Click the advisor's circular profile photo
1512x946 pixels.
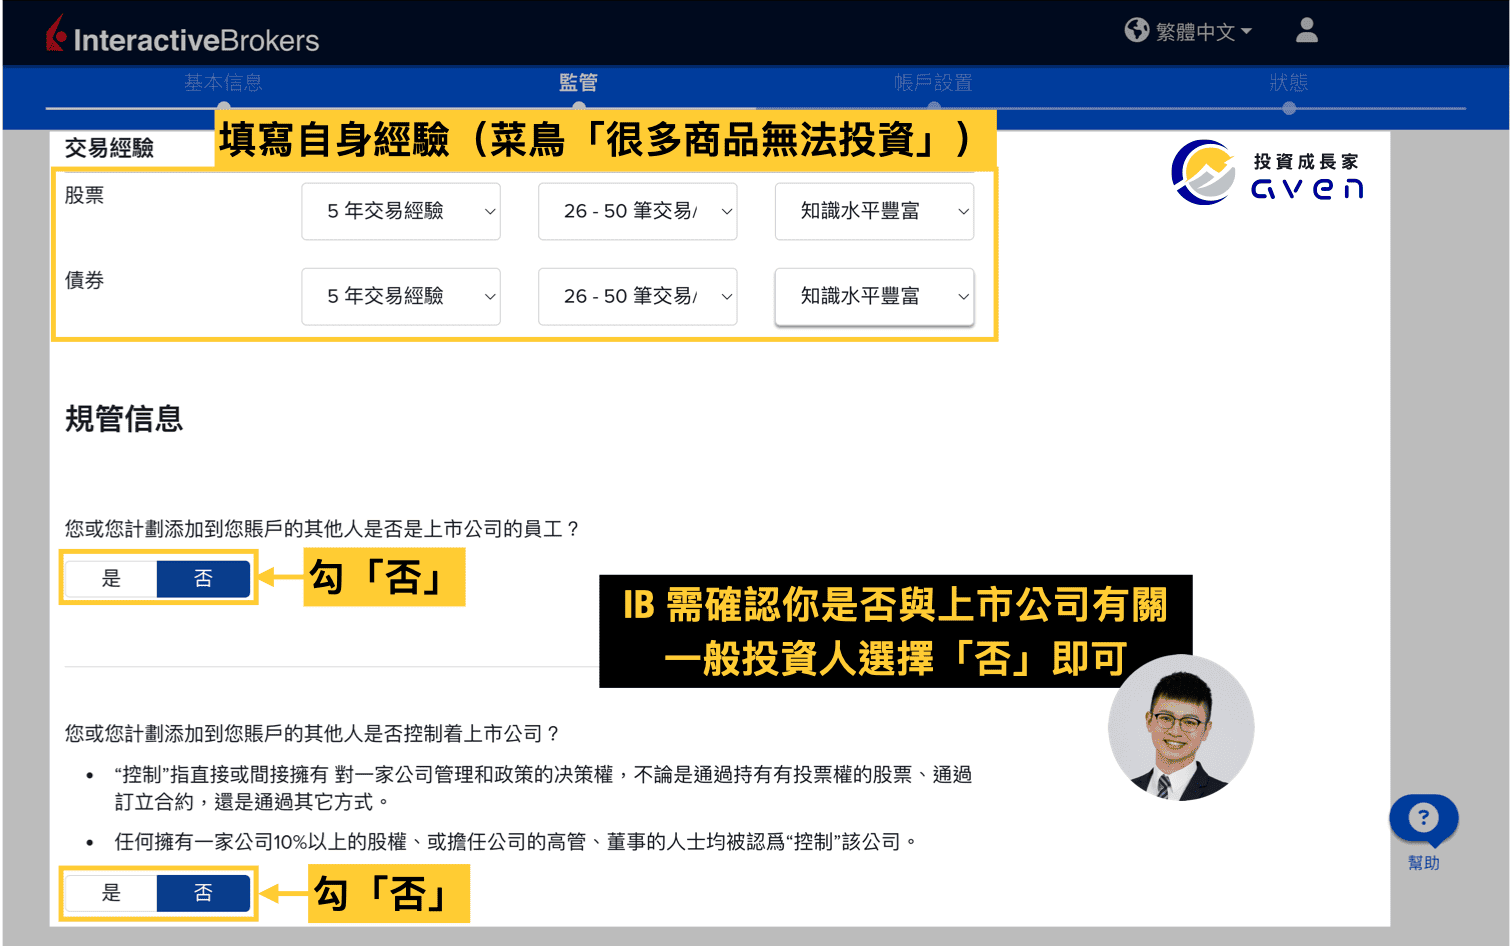point(1181,729)
